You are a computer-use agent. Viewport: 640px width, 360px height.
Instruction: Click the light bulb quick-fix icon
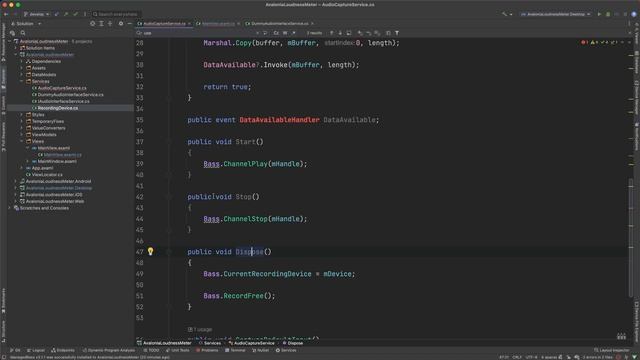(x=150, y=251)
